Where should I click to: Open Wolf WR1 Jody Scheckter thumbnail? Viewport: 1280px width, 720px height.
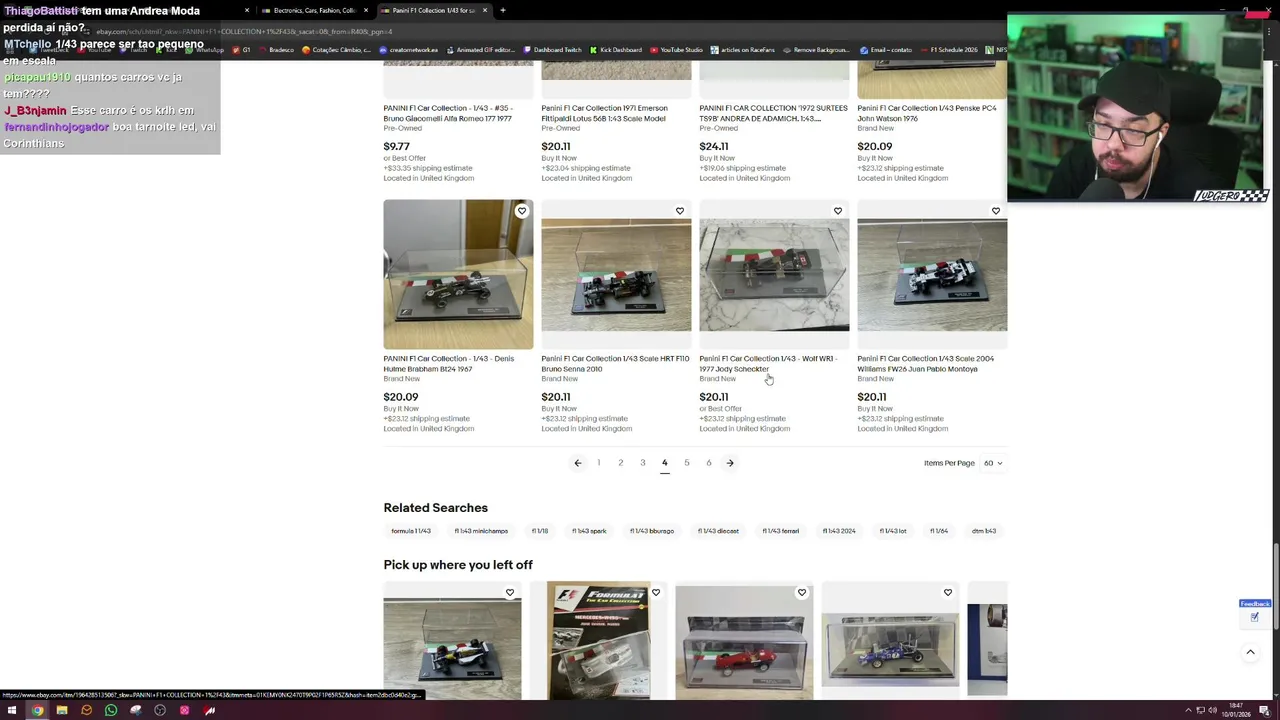[x=774, y=274]
